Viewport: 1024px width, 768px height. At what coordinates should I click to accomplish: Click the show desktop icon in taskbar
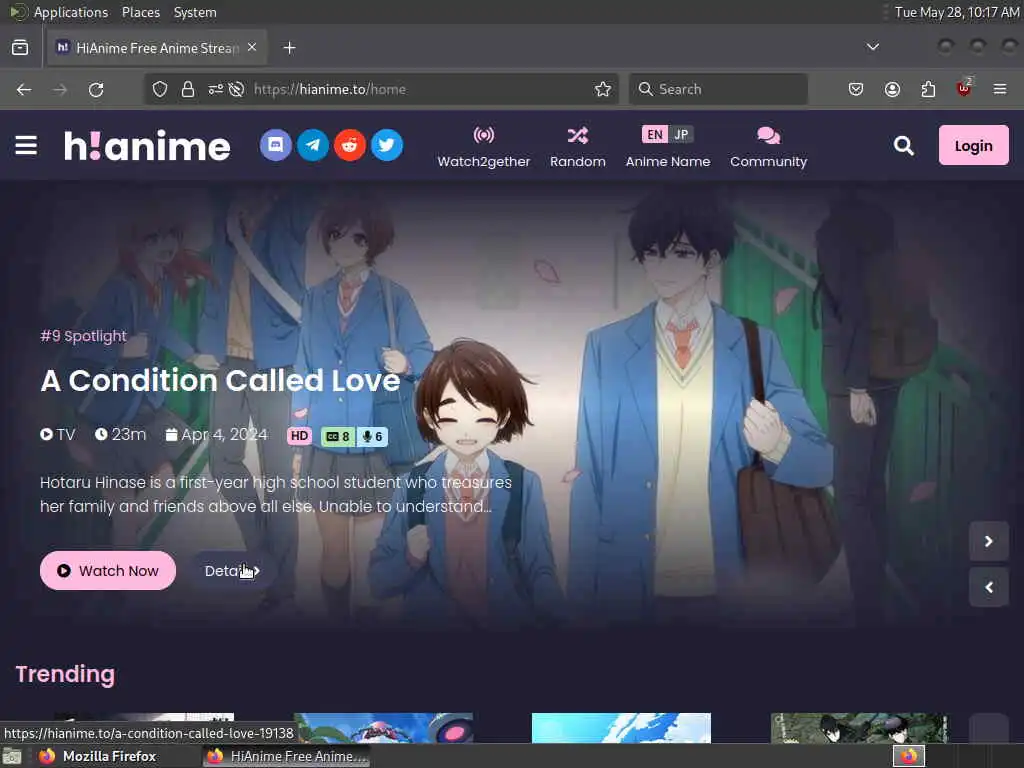coord(12,756)
